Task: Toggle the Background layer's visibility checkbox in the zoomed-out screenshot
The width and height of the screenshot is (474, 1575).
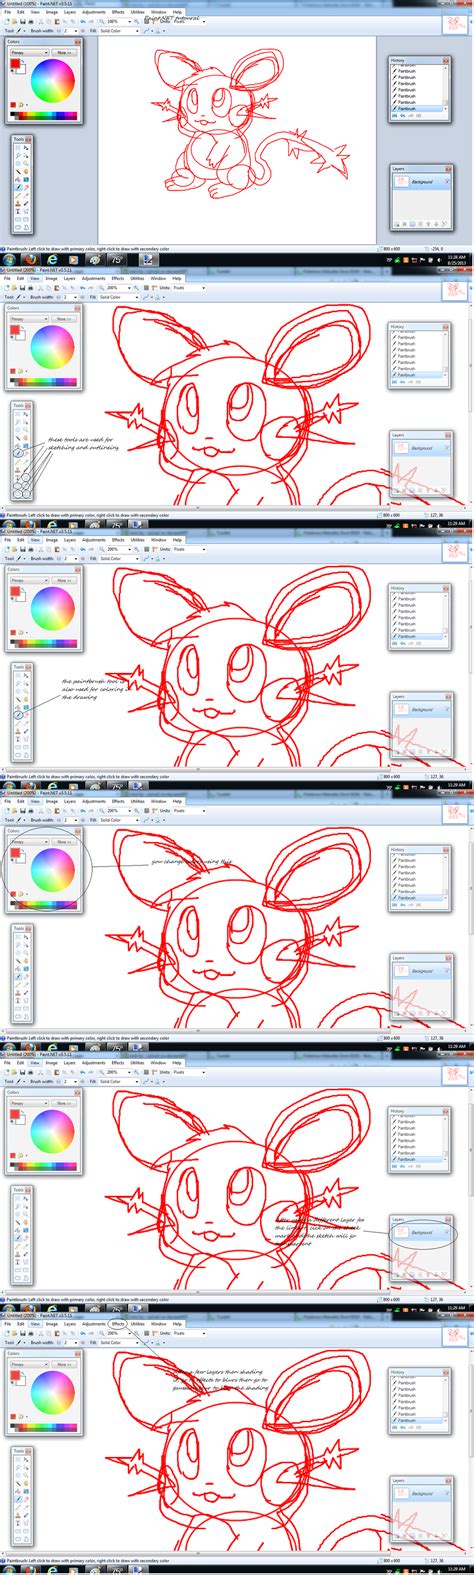Action: pos(447,181)
